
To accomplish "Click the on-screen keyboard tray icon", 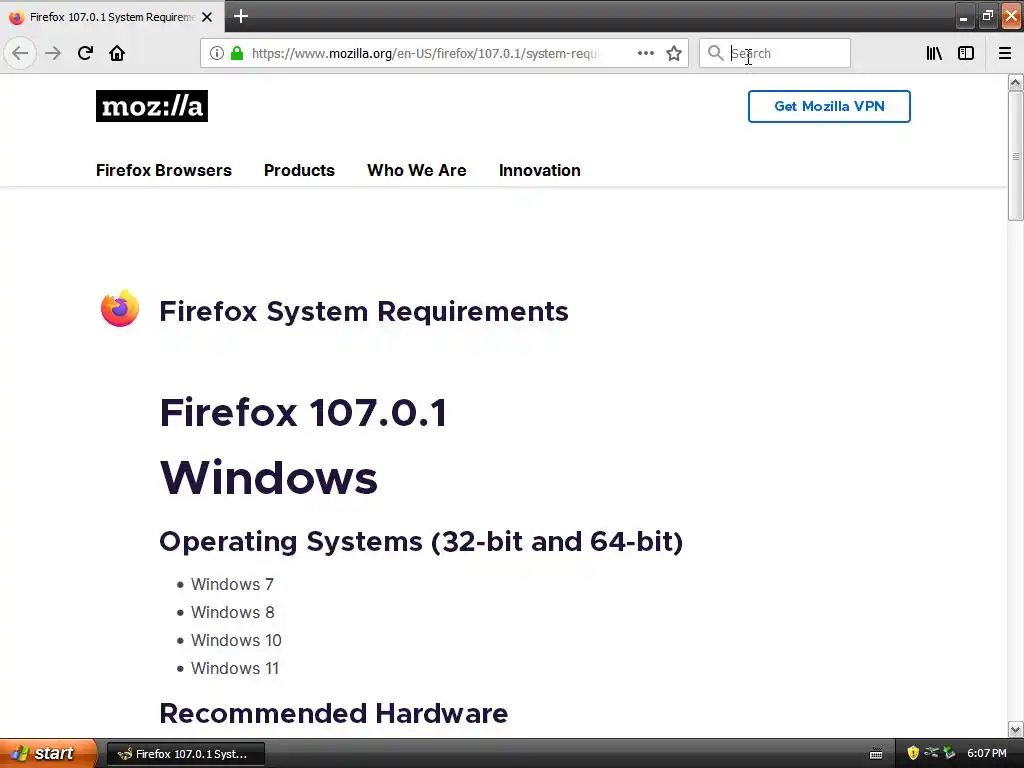I will point(876,754).
